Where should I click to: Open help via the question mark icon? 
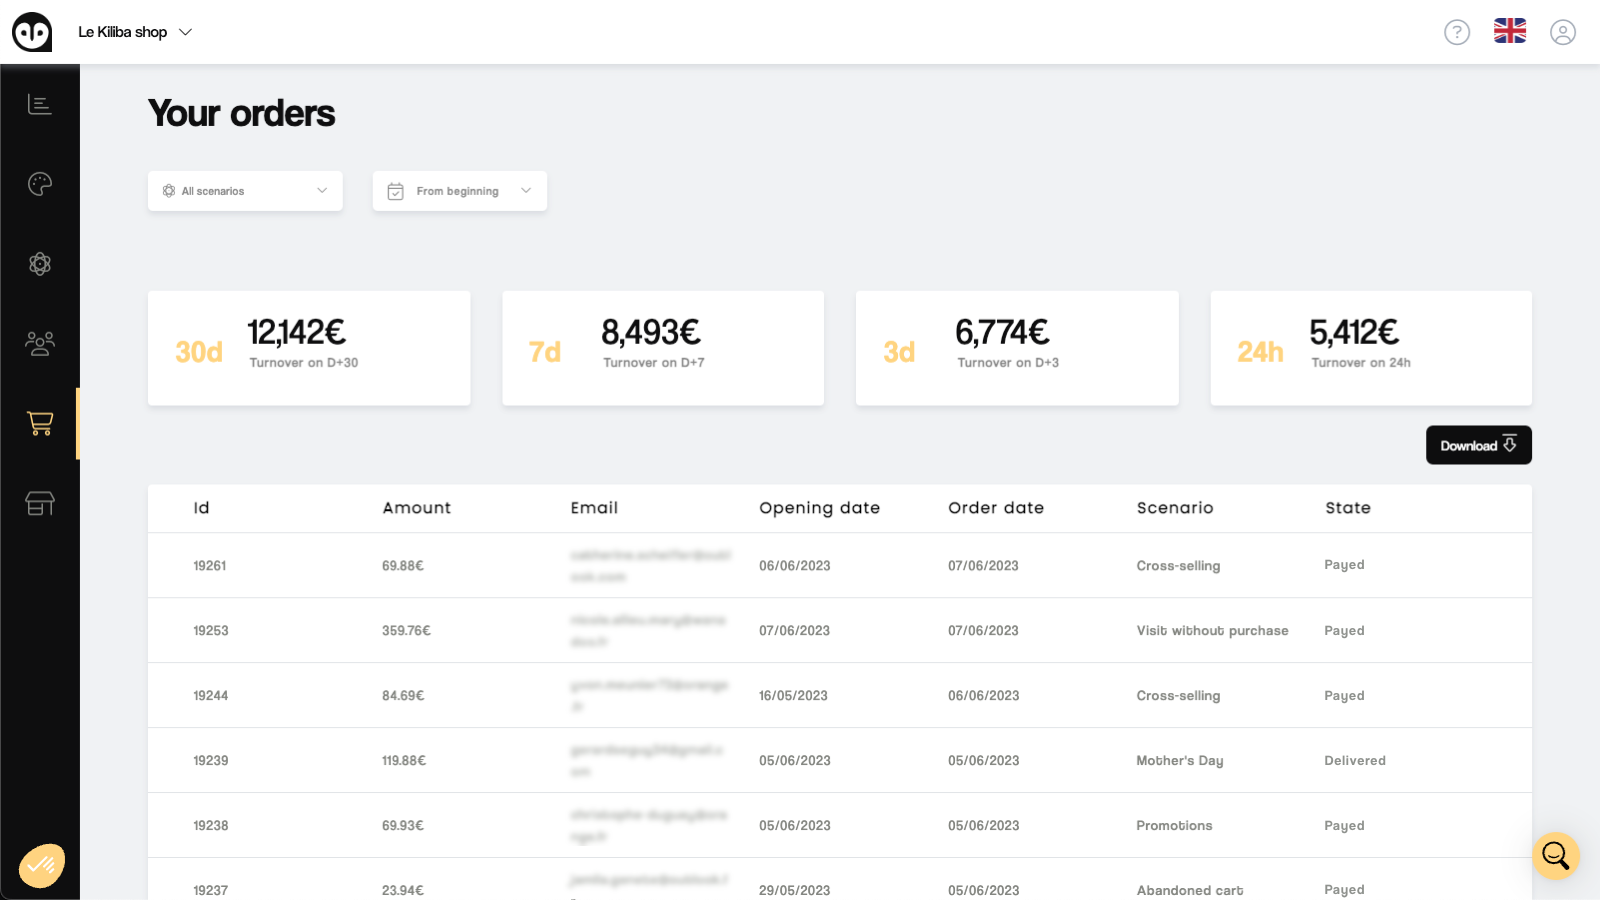pos(1457,31)
